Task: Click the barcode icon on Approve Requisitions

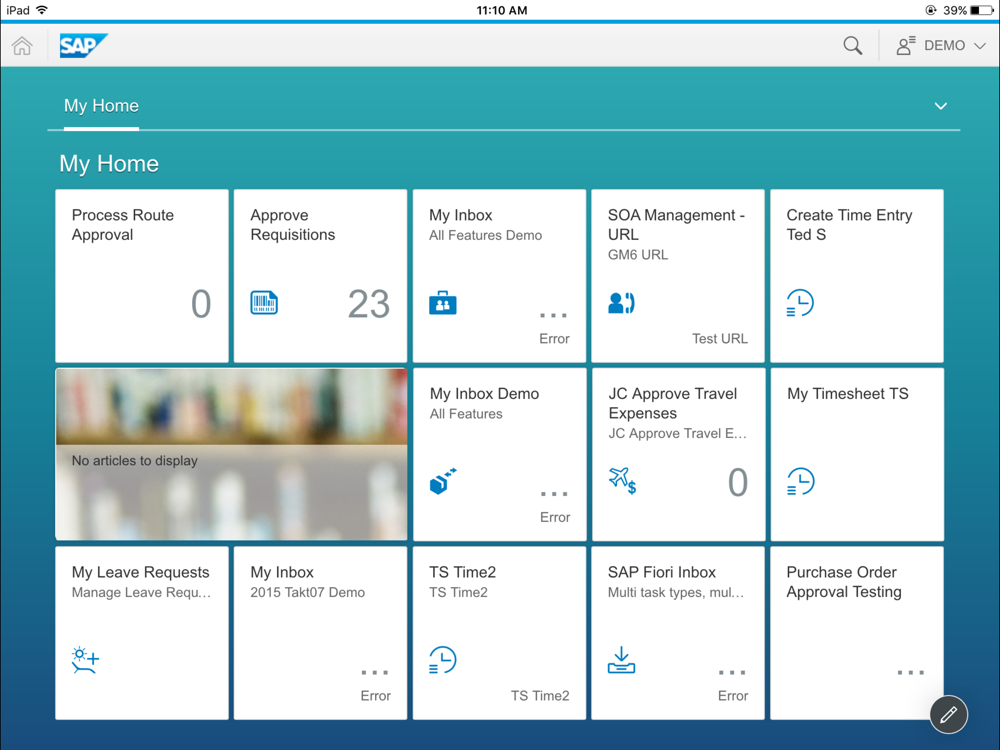Action: coord(264,303)
